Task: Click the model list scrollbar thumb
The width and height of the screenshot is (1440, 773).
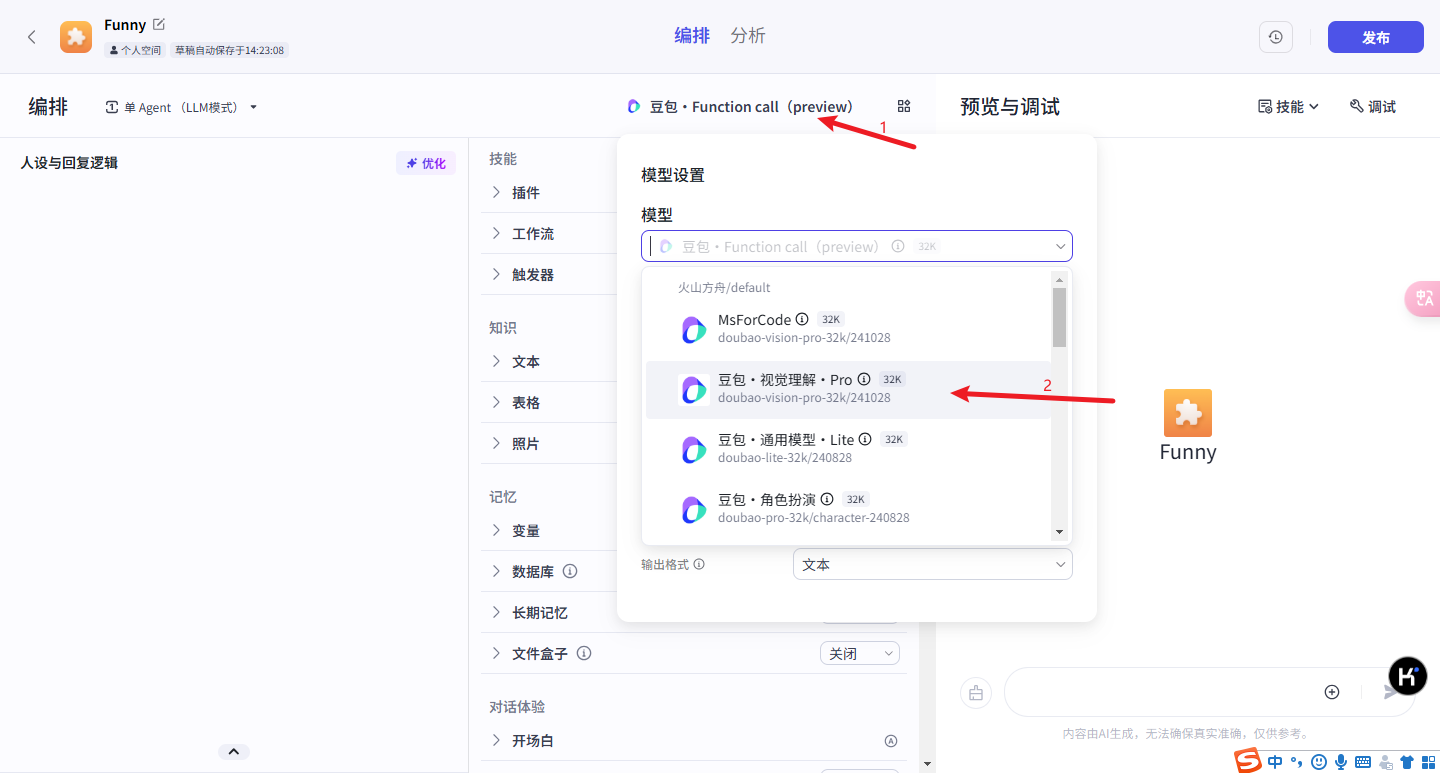Action: point(1059,317)
